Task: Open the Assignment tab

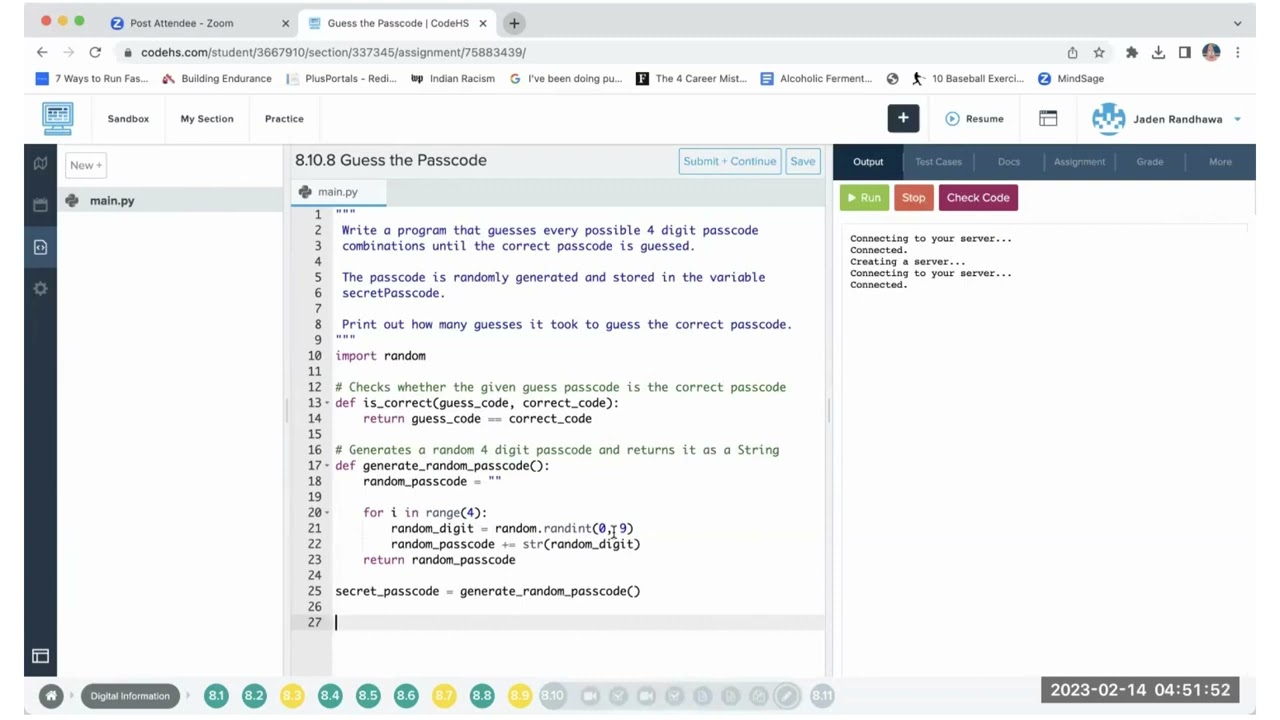Action: [x=1079, y=162]
